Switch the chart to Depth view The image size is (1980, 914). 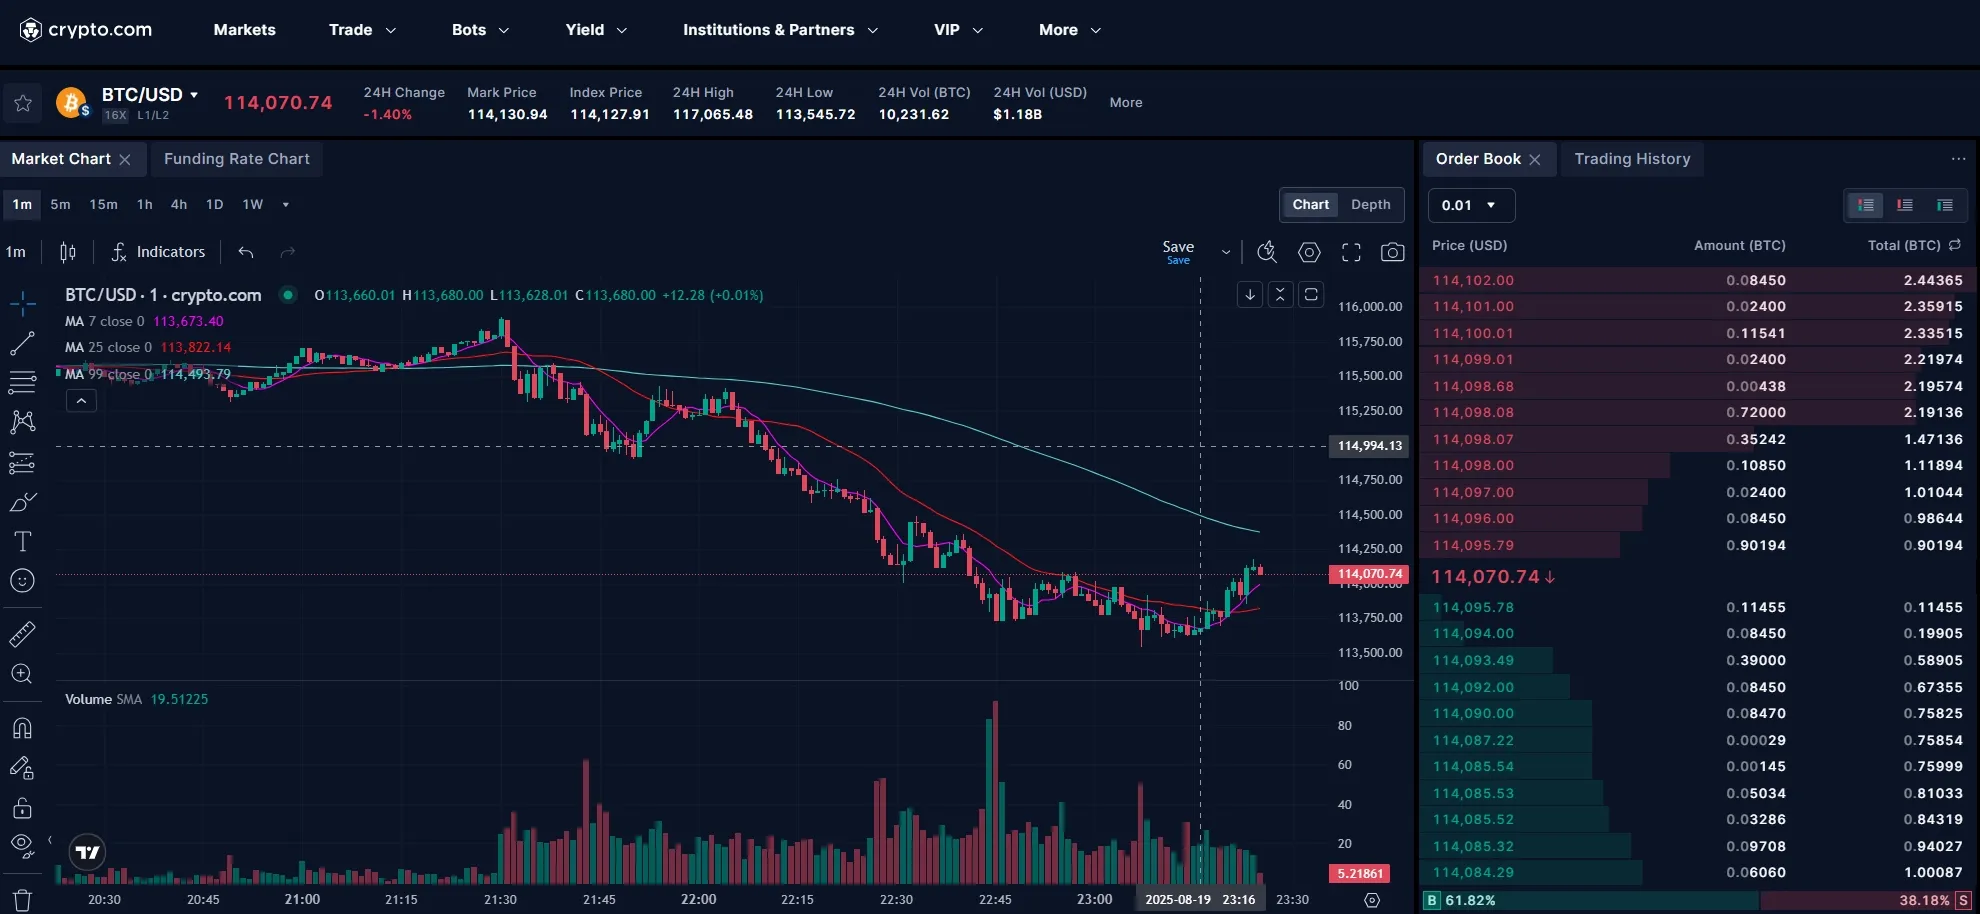pyautogui.click(x=1370, y=205)
